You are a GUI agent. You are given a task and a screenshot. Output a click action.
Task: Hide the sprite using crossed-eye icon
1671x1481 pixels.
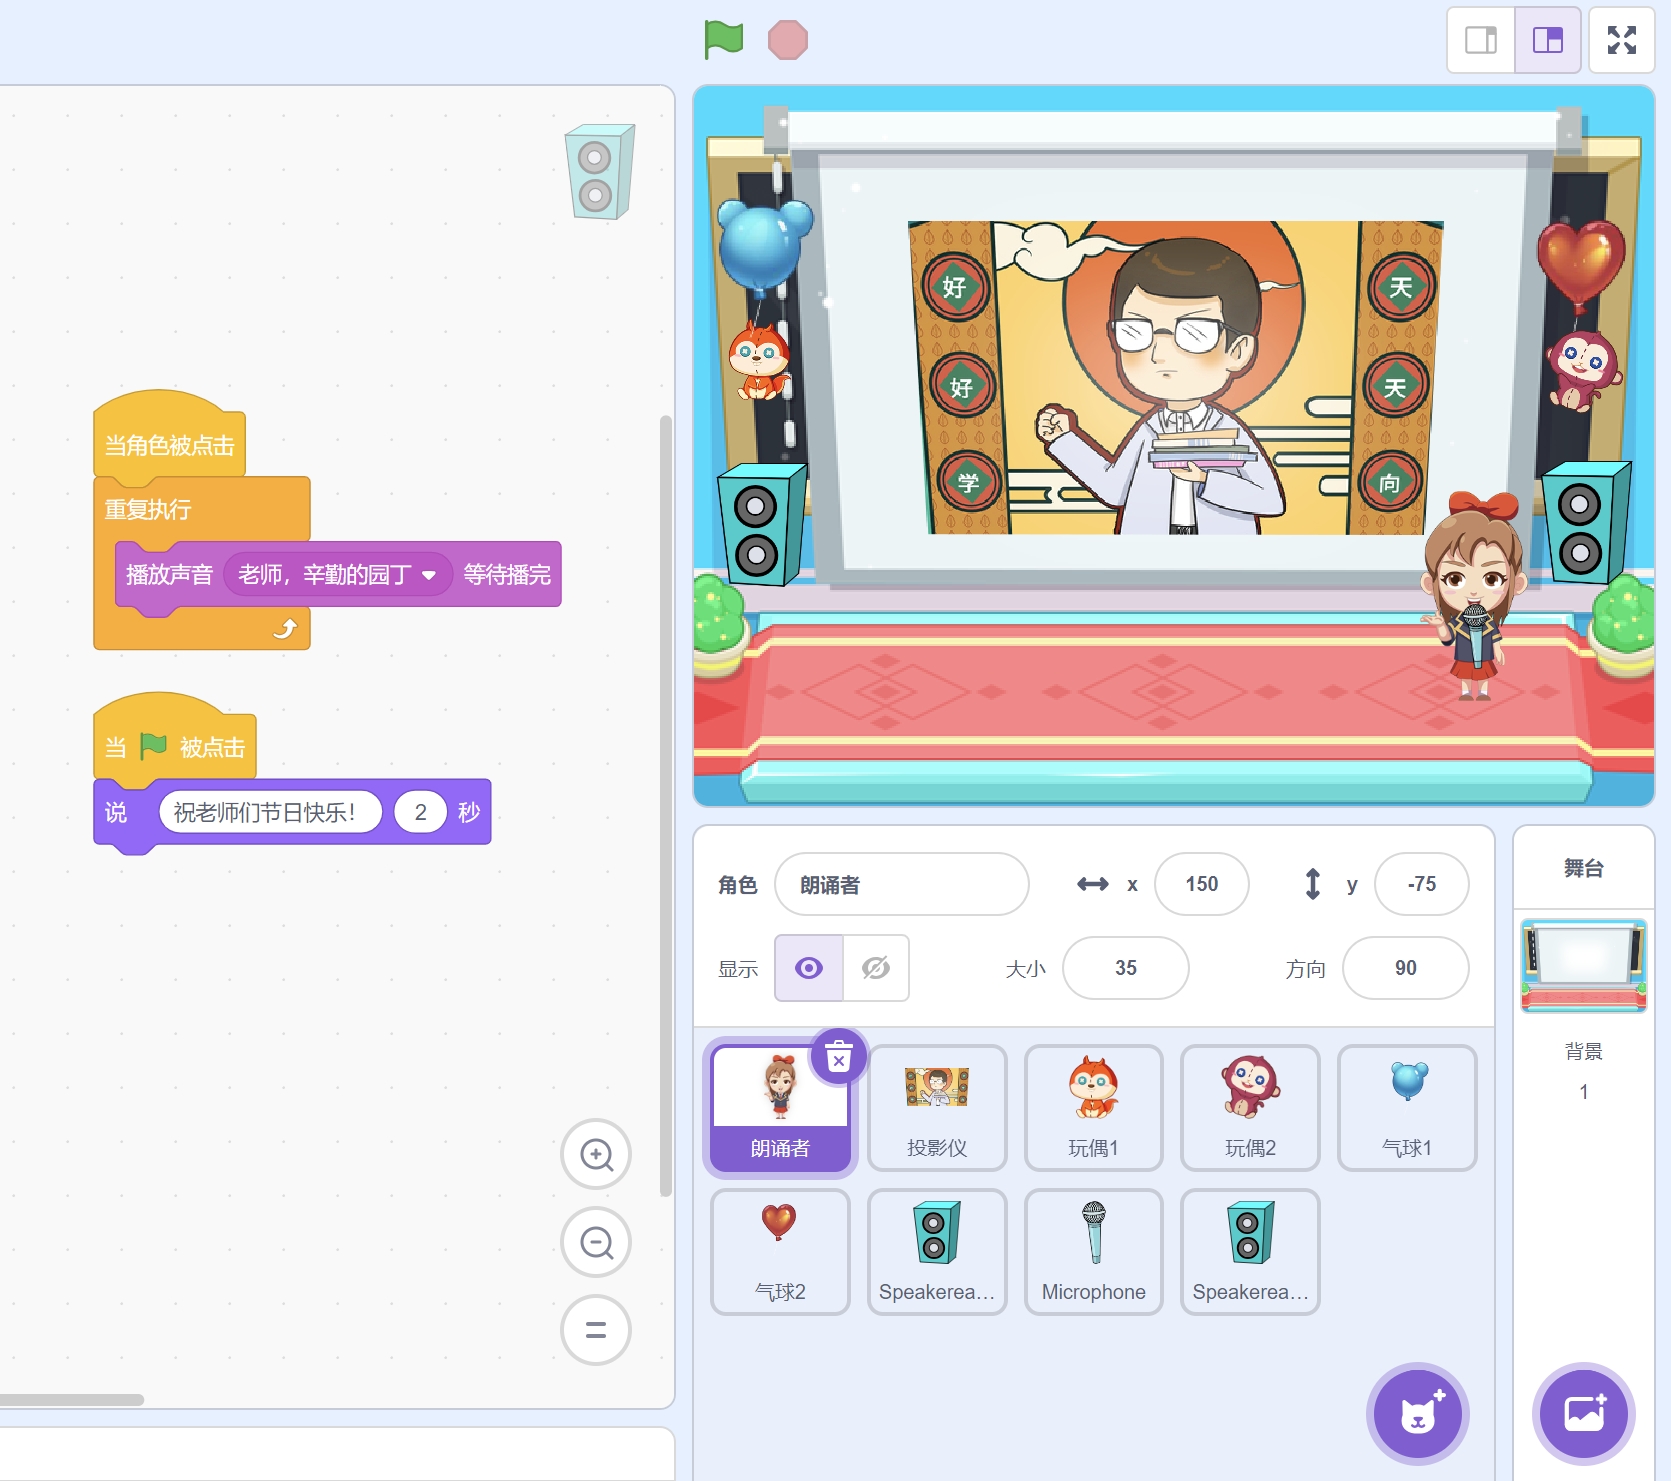click(x=876, y=968)
